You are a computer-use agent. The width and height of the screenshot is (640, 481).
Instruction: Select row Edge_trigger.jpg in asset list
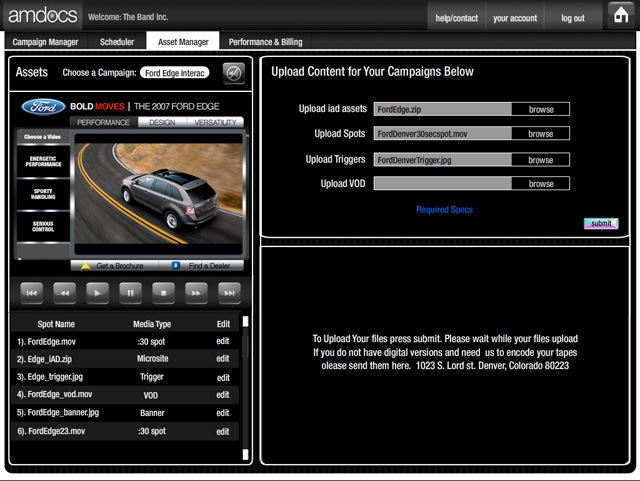point(124,377)
